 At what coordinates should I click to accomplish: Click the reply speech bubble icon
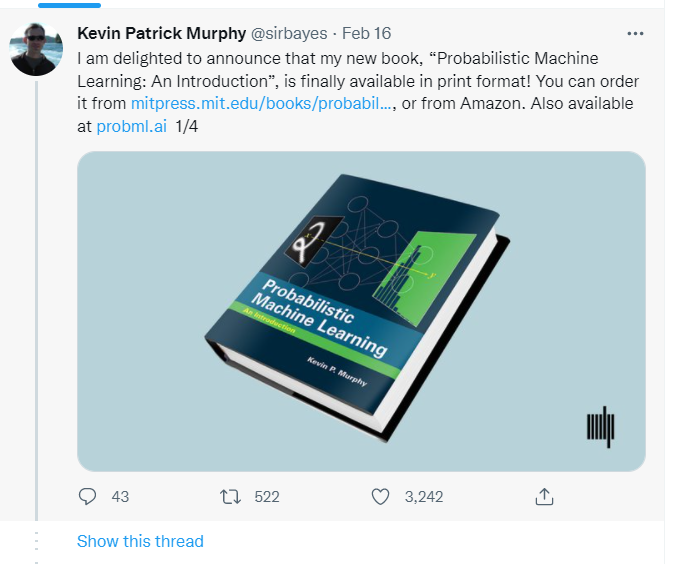[x=88, y=496]
